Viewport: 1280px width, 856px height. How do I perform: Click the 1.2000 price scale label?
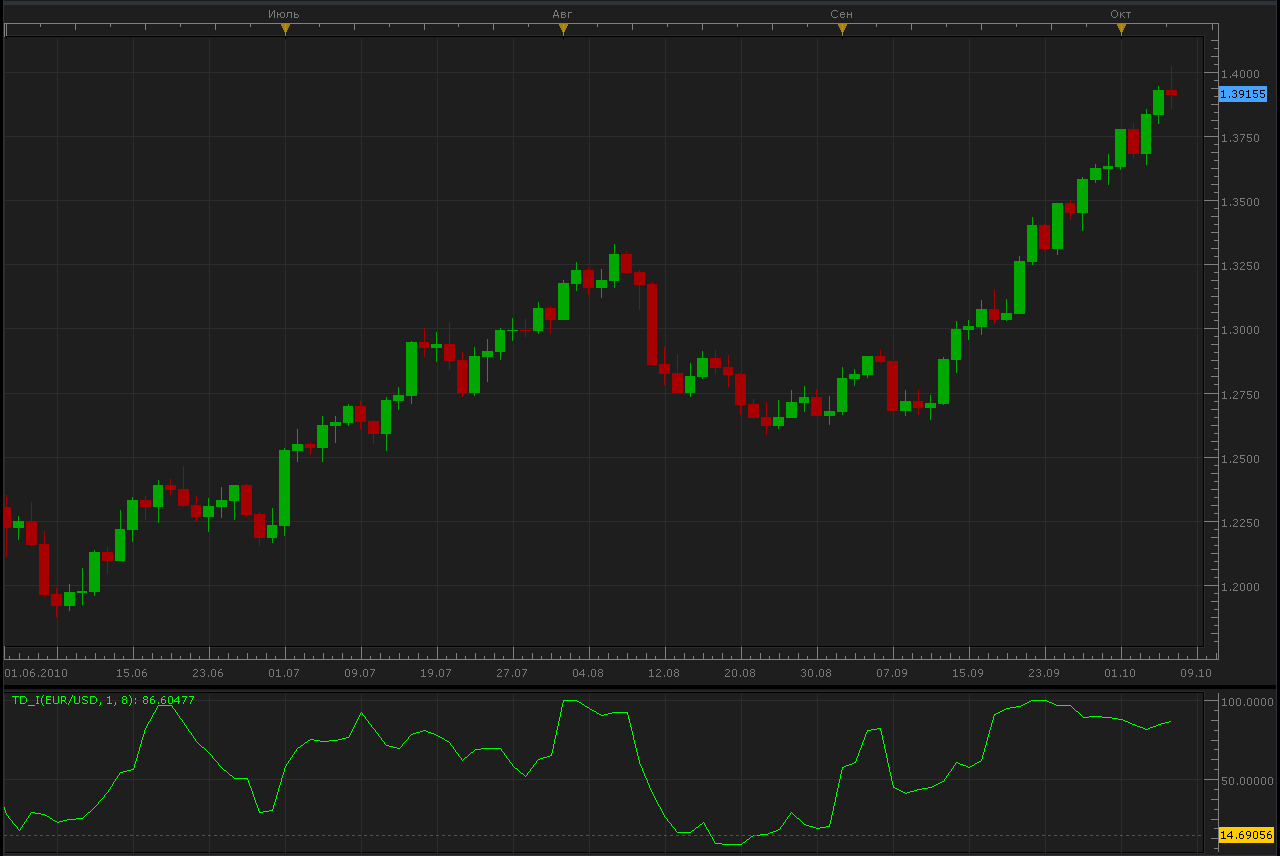tap(1240, 586)
